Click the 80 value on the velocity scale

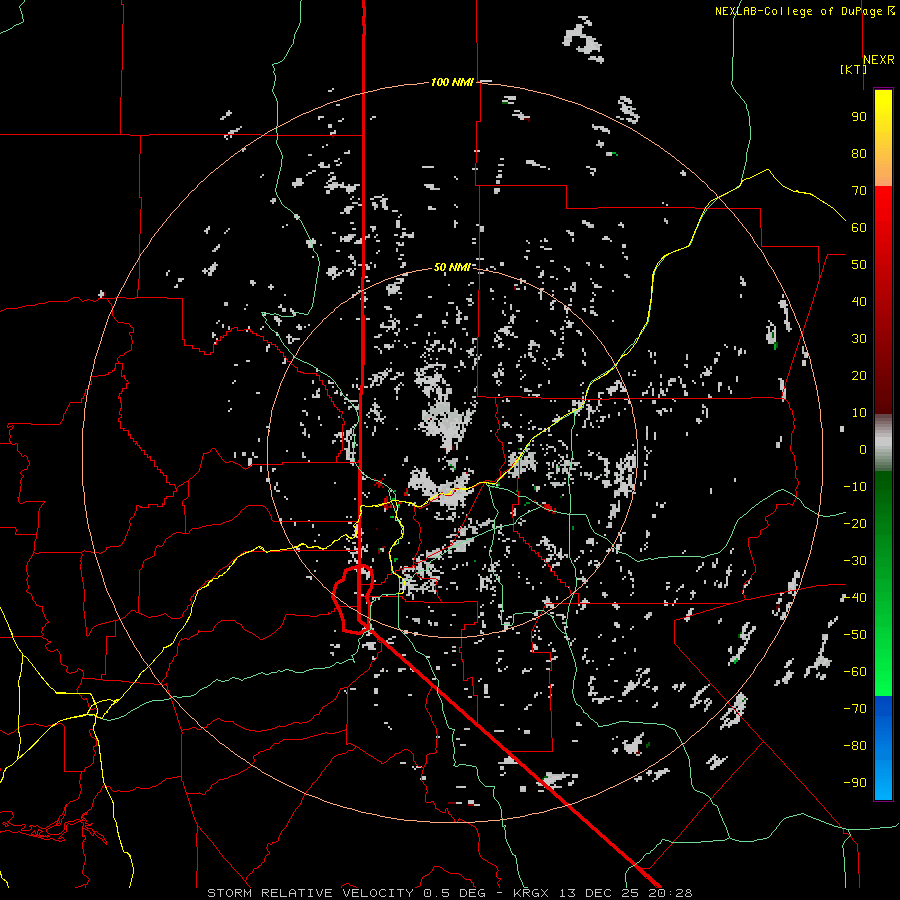pyautogui.click(x=859, y=153)
